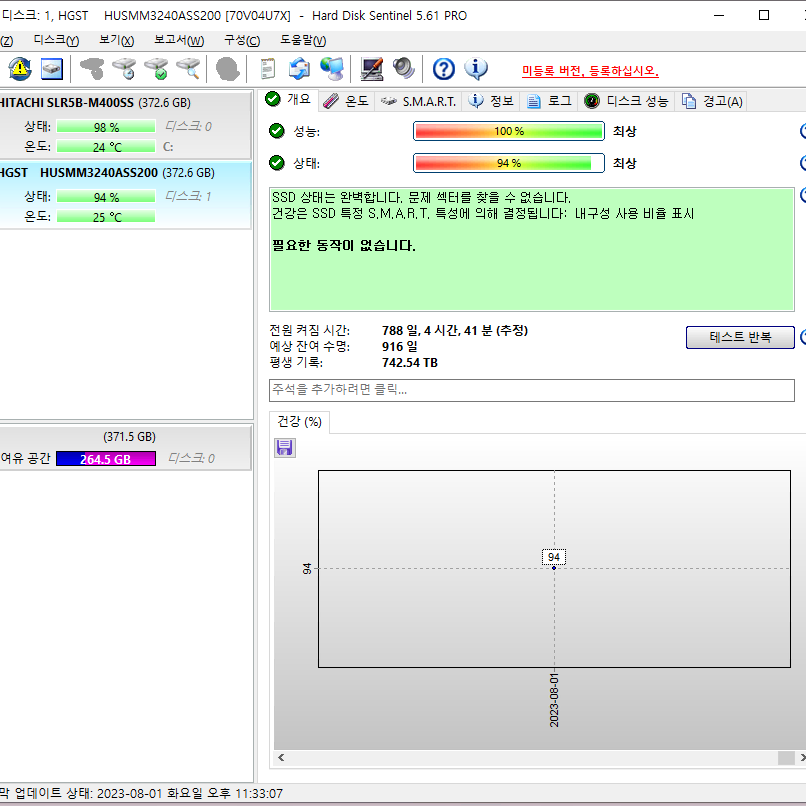This screenshot has height=806, width=806.
Task: Open the 도움말(V) menu
Action: (303, 41)
